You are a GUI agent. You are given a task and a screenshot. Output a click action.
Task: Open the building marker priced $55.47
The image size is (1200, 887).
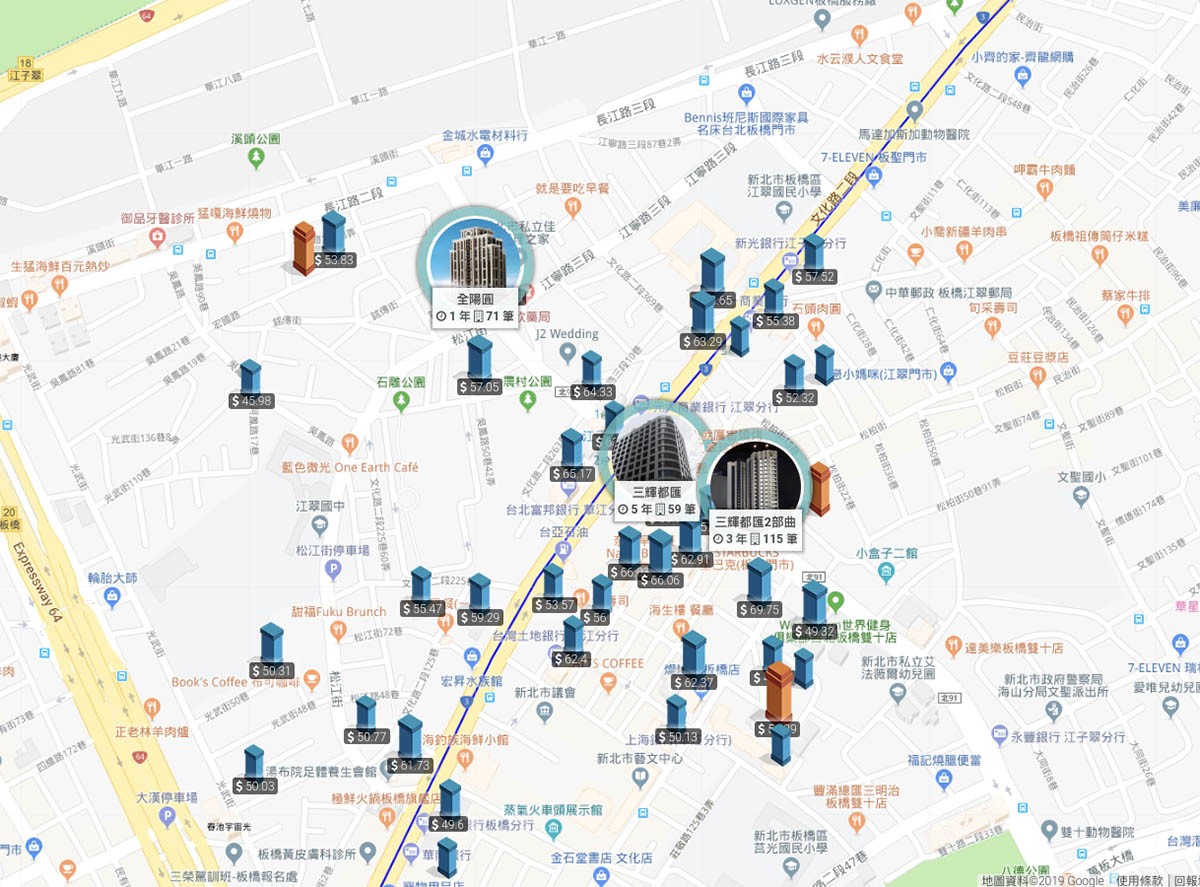click(422, 592)
